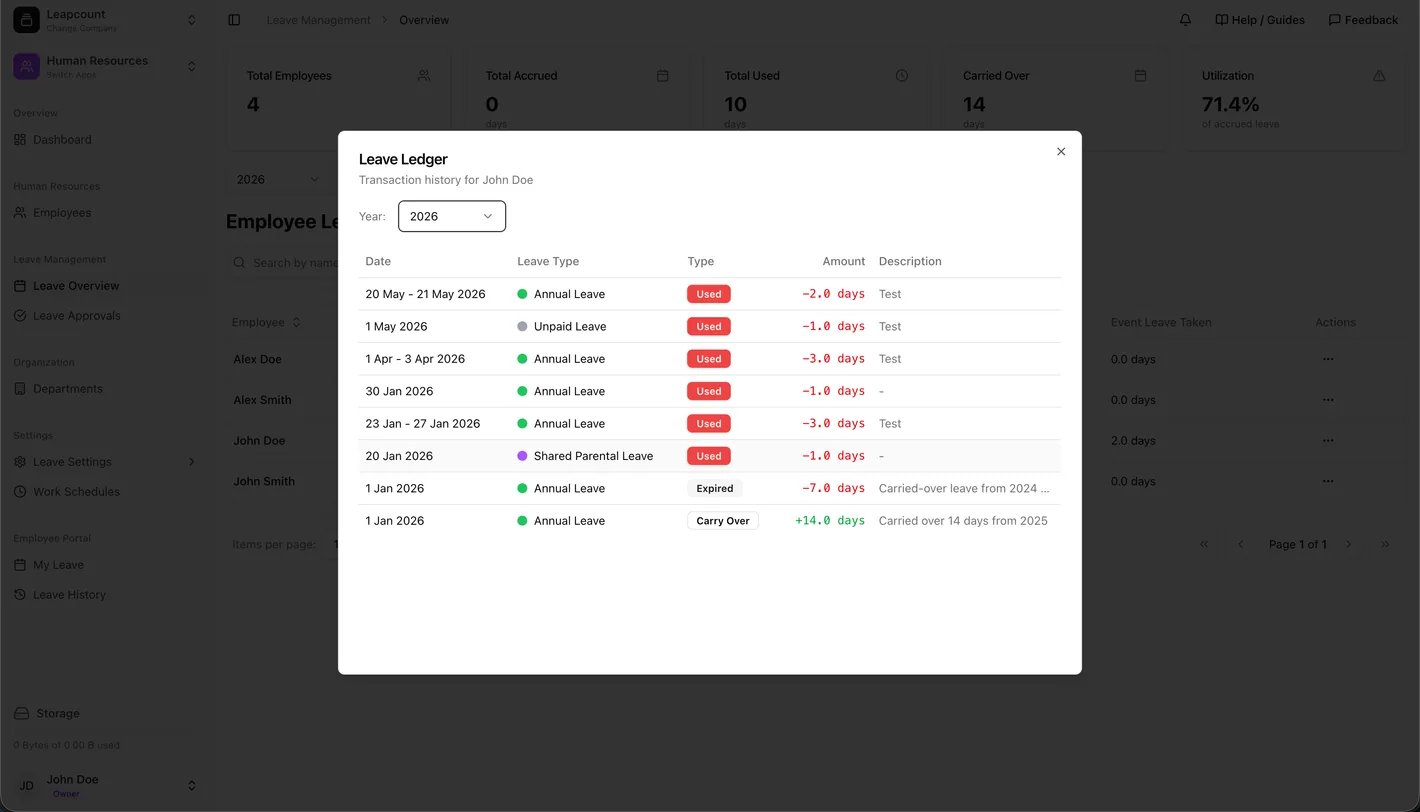This screenshot has width=1420, height=812.
Task: Click the Departments building icon
Action: point(20,389)
